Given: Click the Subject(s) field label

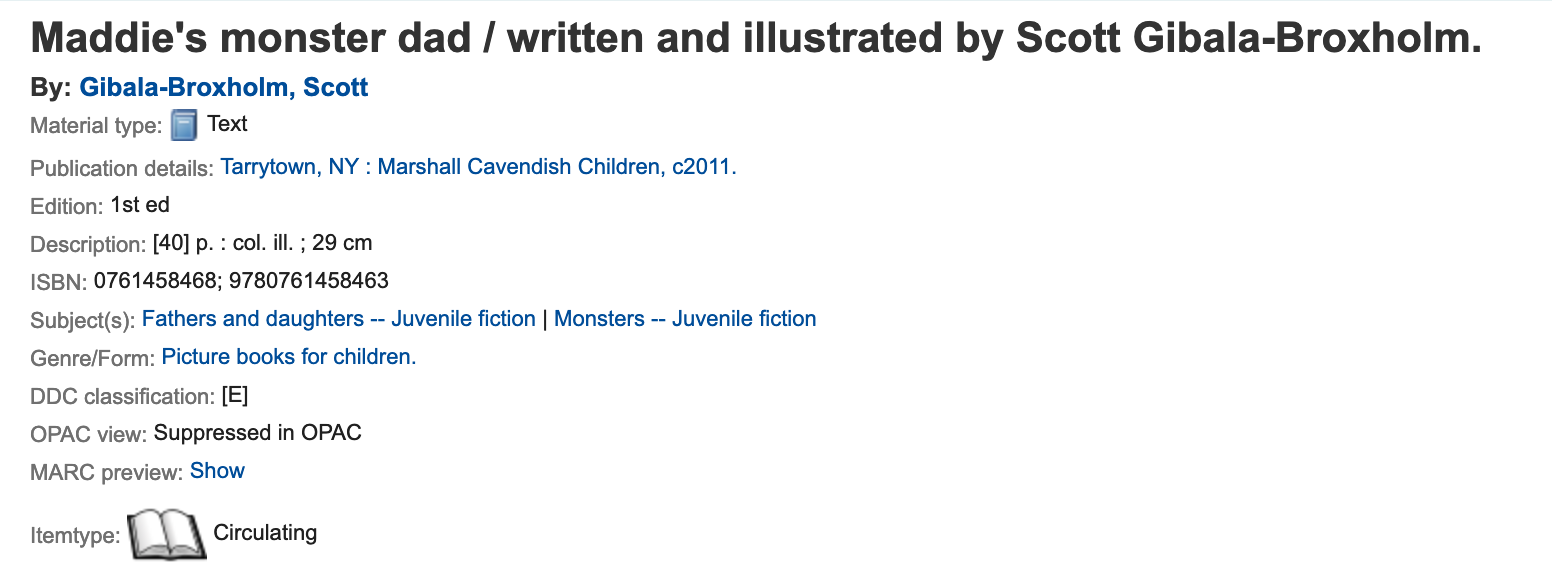Looking at the screenshot, I should tap(83, 320).
